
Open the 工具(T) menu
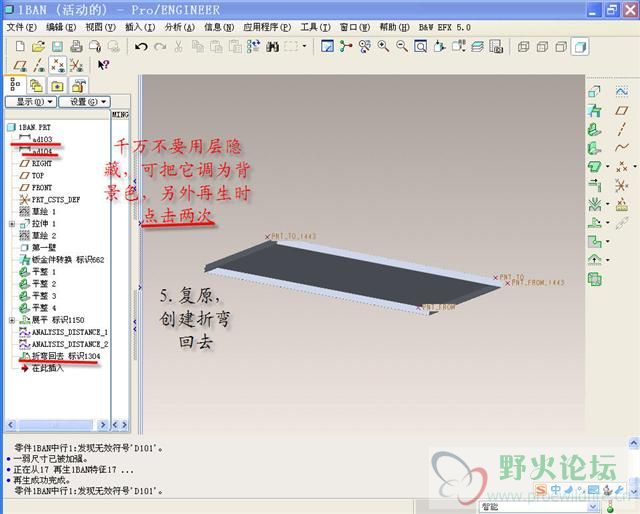(316, 27)
